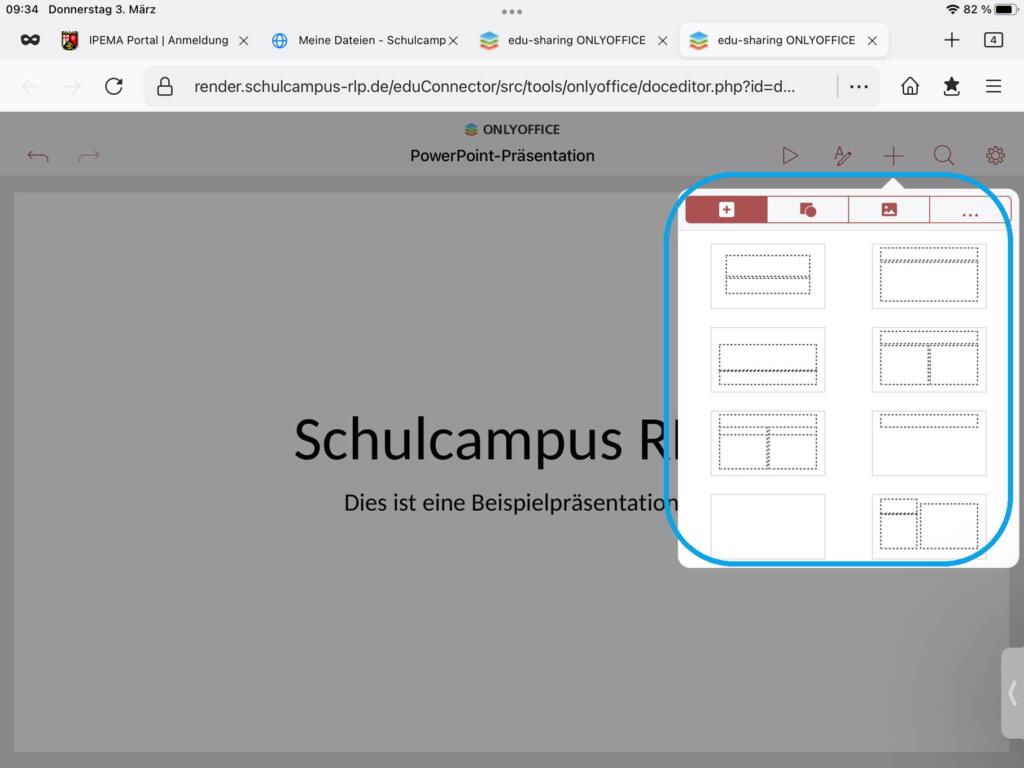Tap the lock icon for site information
Image resolution: width=1024 pixels, height=768 pixels.
point(165,86)
